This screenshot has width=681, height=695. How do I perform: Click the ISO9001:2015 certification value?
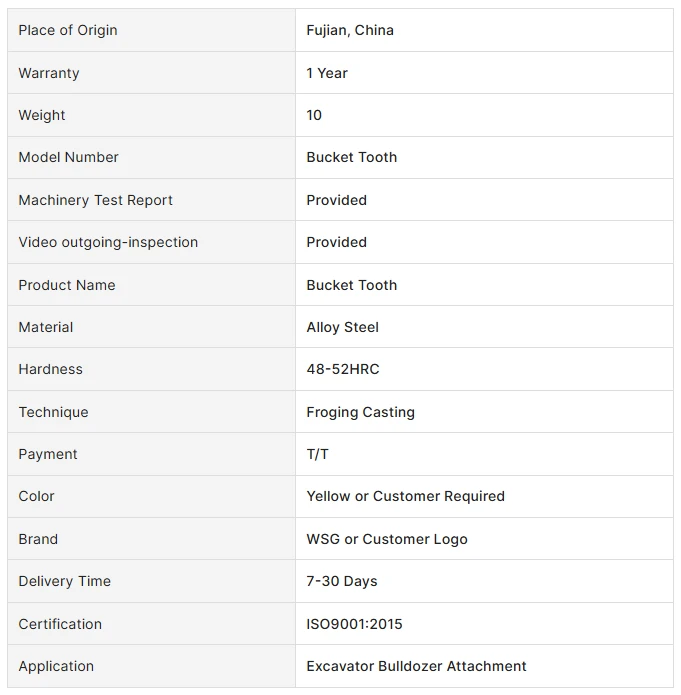[354, 624]
